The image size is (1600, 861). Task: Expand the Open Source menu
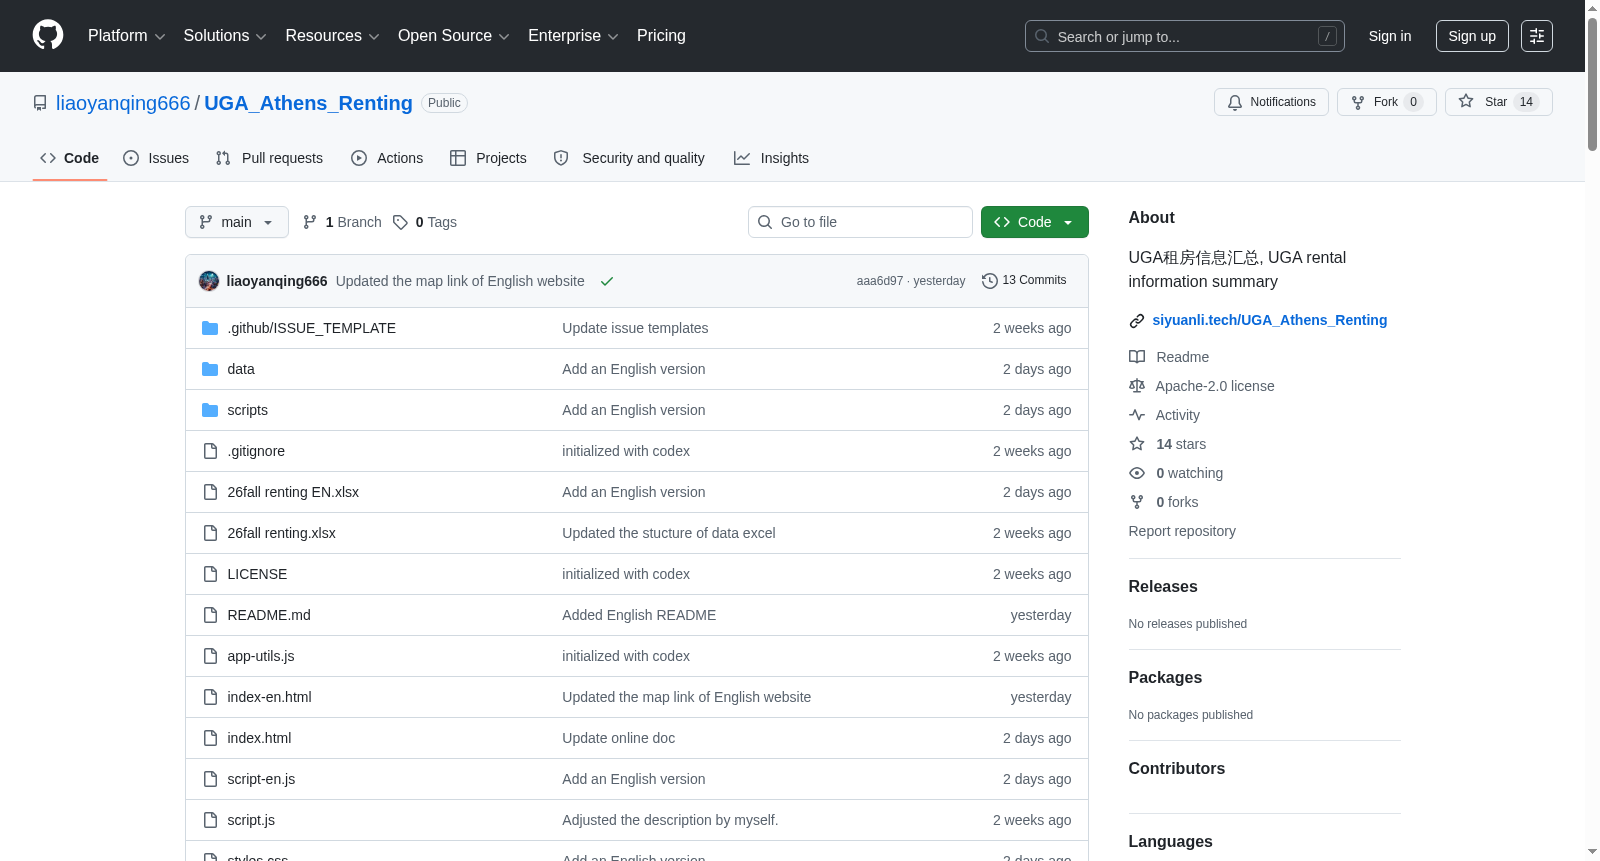tap(454, 36)
